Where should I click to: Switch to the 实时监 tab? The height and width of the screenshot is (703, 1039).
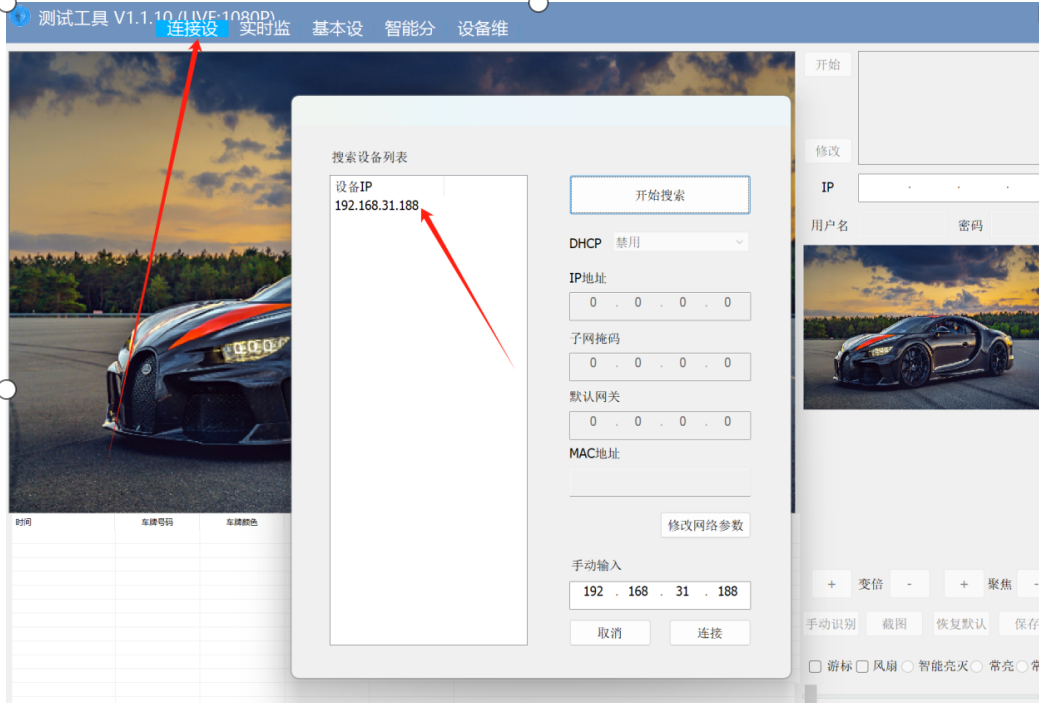(x=264, y=28)
